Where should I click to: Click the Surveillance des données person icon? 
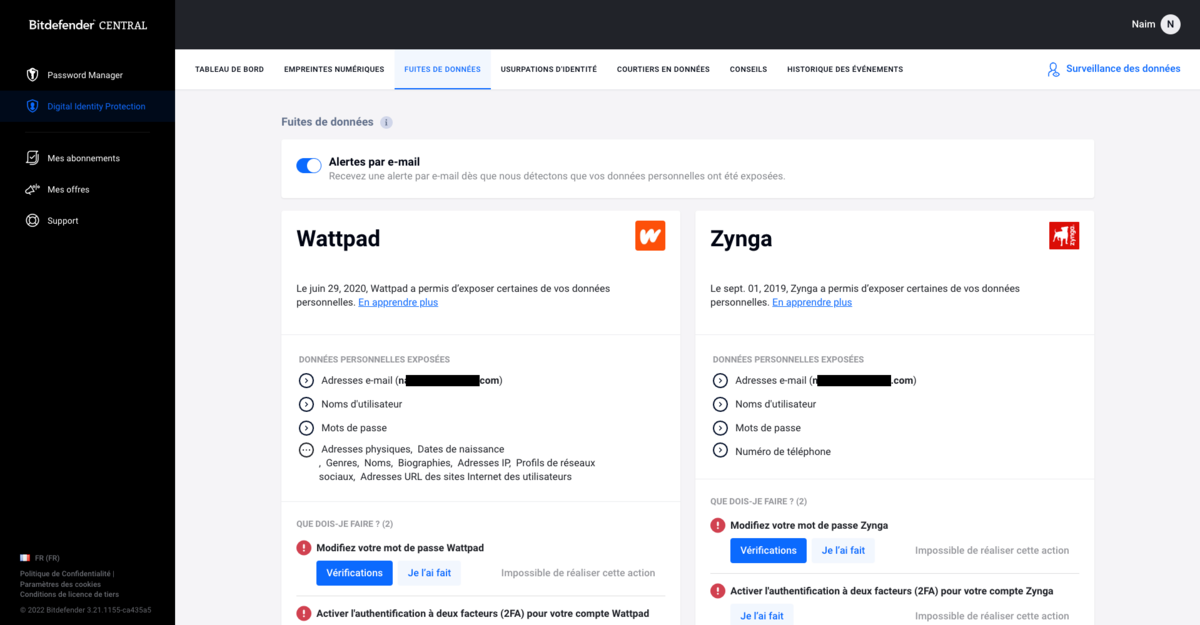coord(1053,69)
